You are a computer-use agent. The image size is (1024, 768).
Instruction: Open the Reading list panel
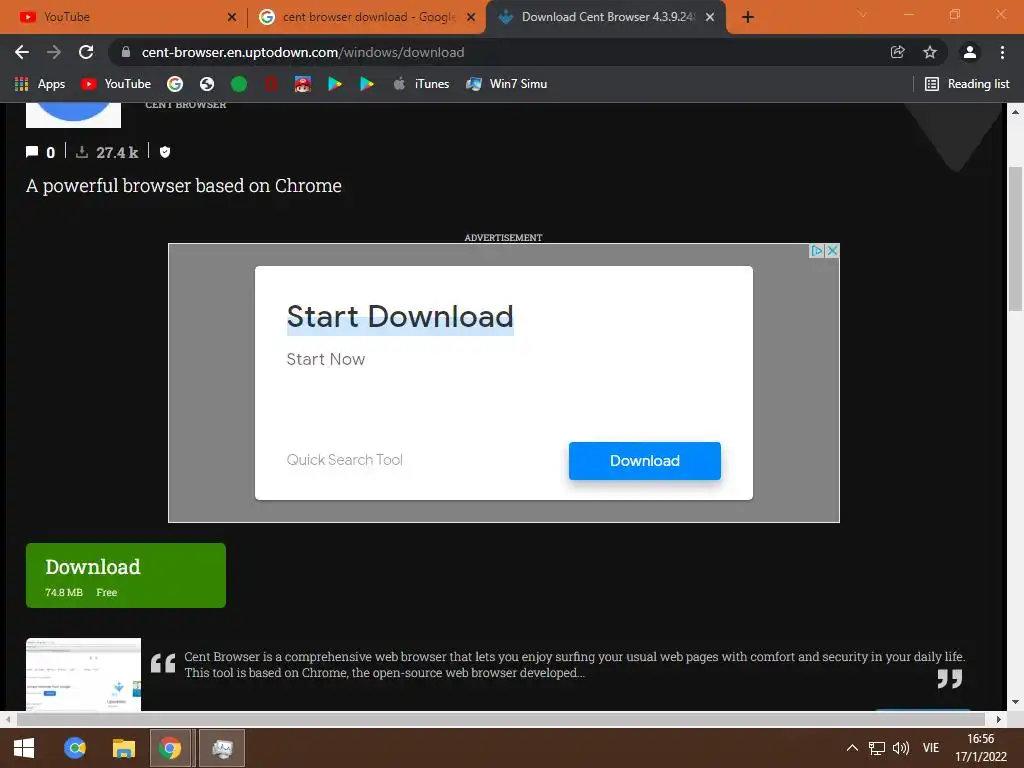pos(967,84)
